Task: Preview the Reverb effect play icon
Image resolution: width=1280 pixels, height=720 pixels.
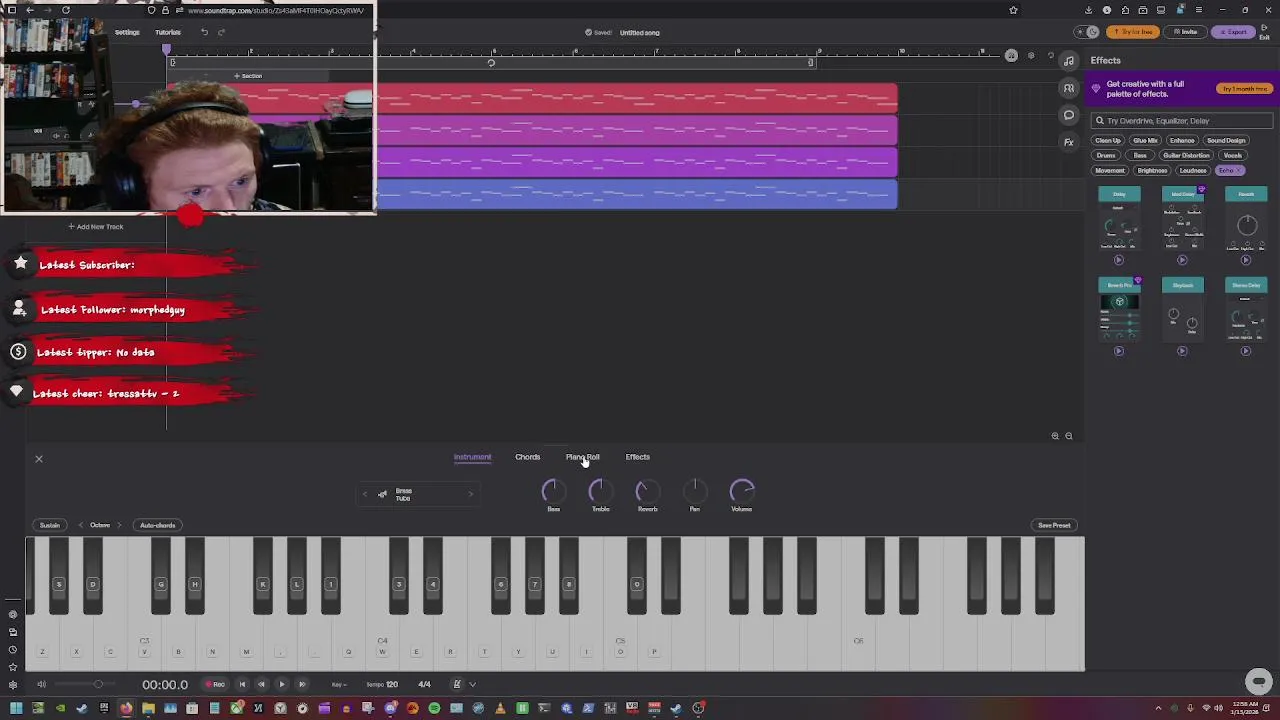Action: [1246, 260]
